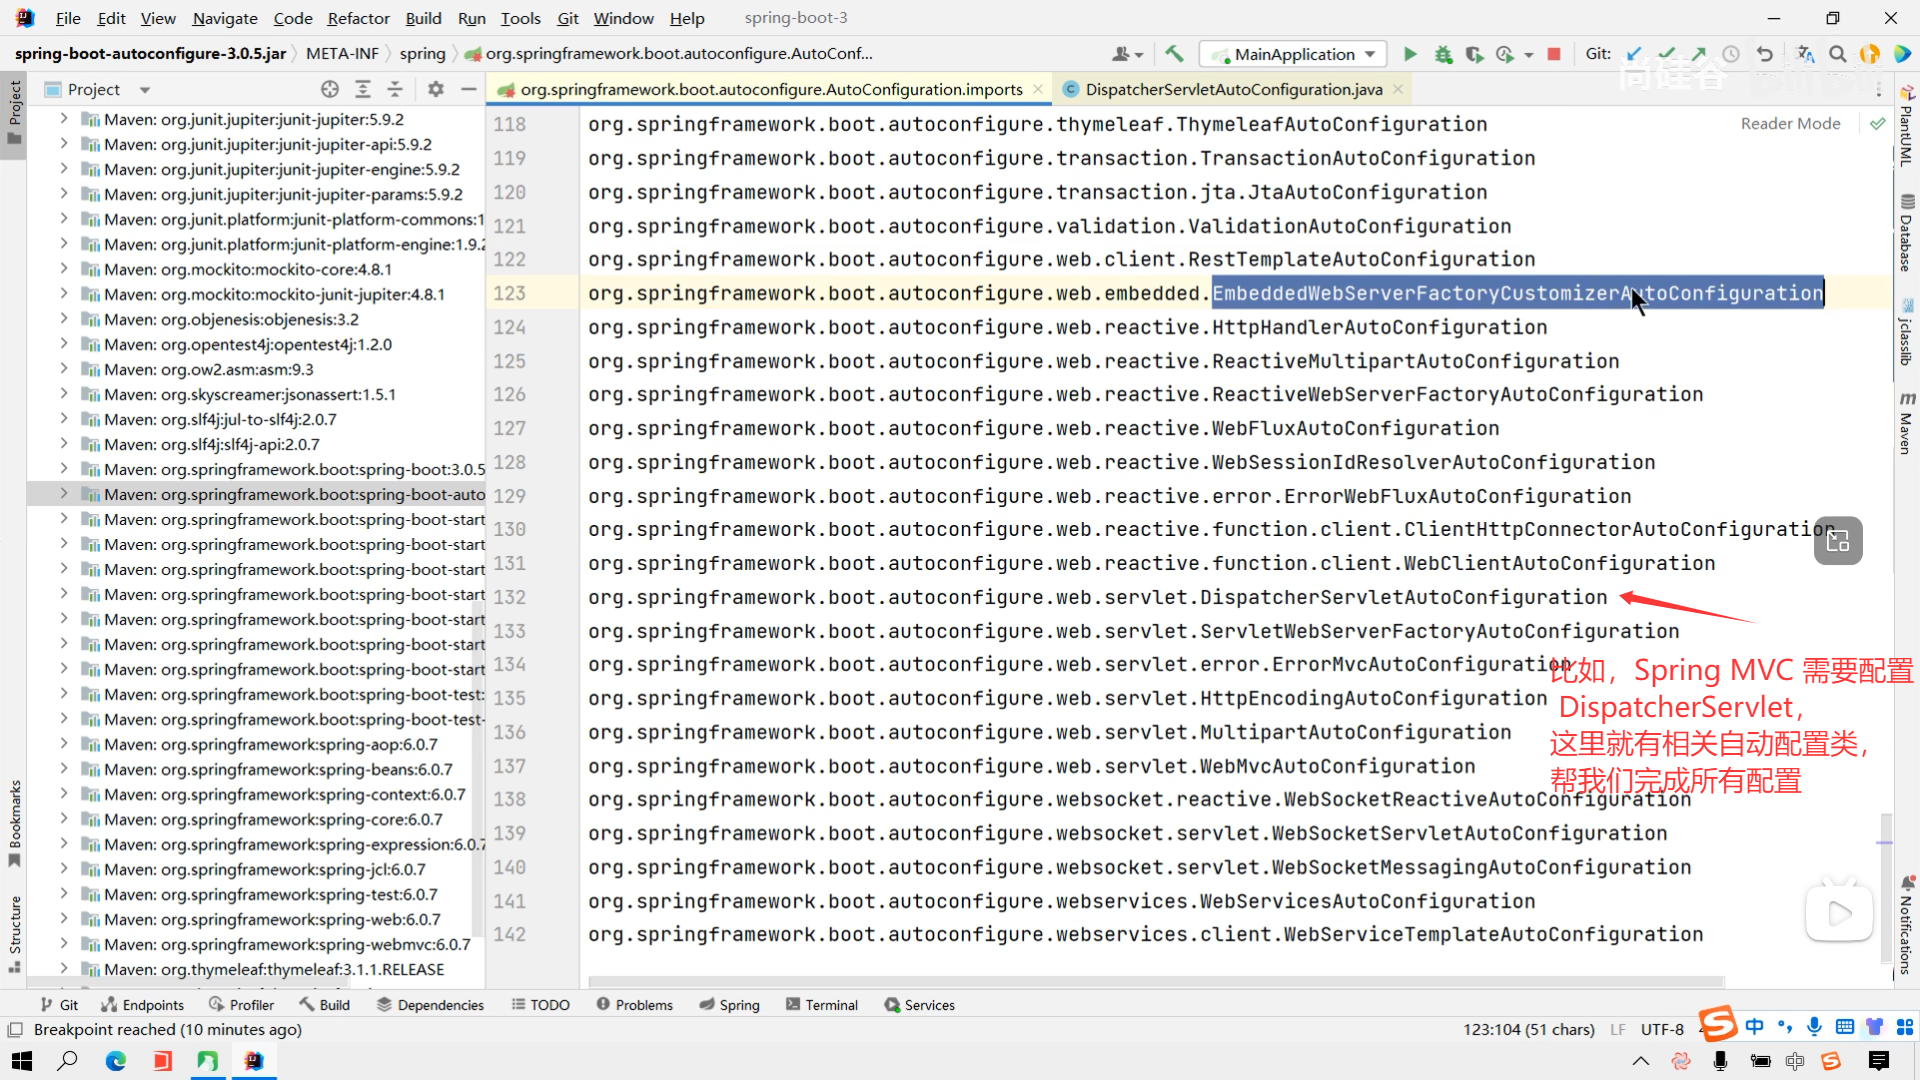
Task: Open the MainApplication run configuration dropdown
Action: tap(1294, 54)
